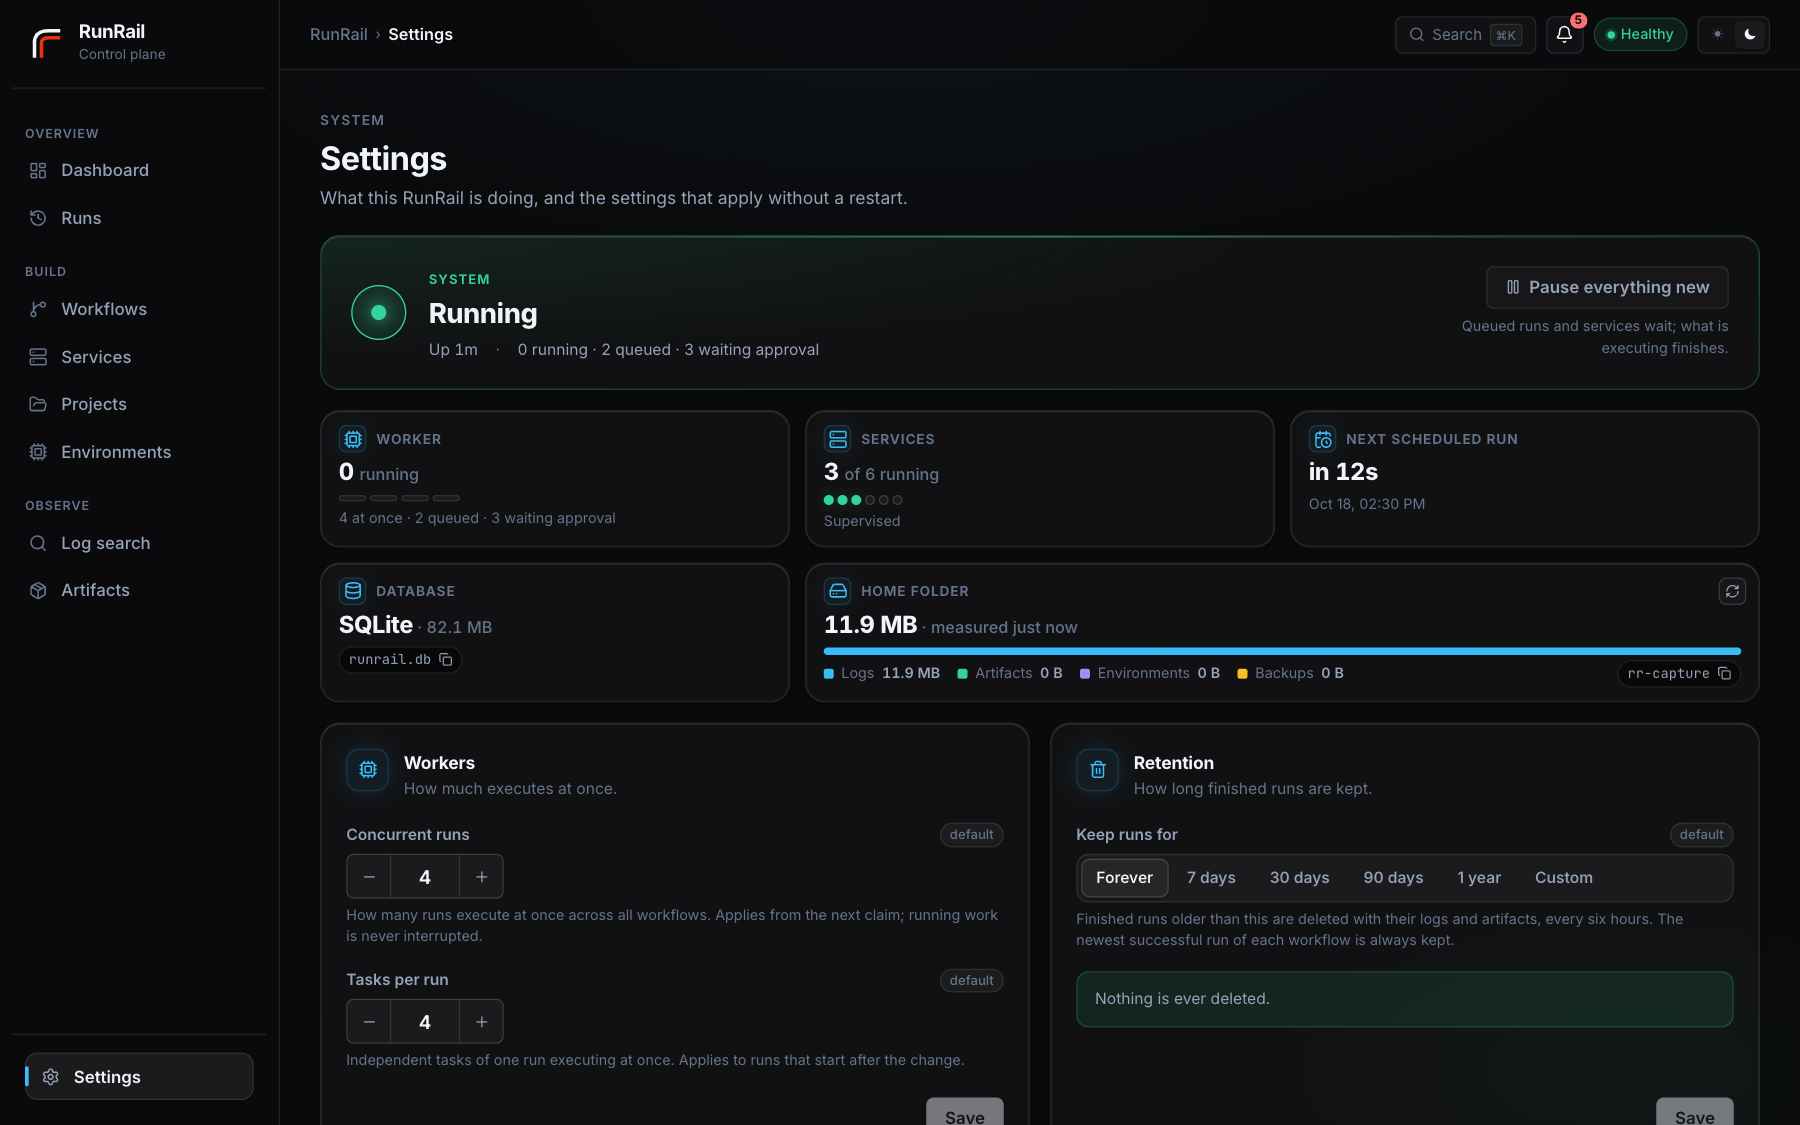This screenshot has width=1800, height=1125.
Task: Open the Search box
Action: 1465,35
